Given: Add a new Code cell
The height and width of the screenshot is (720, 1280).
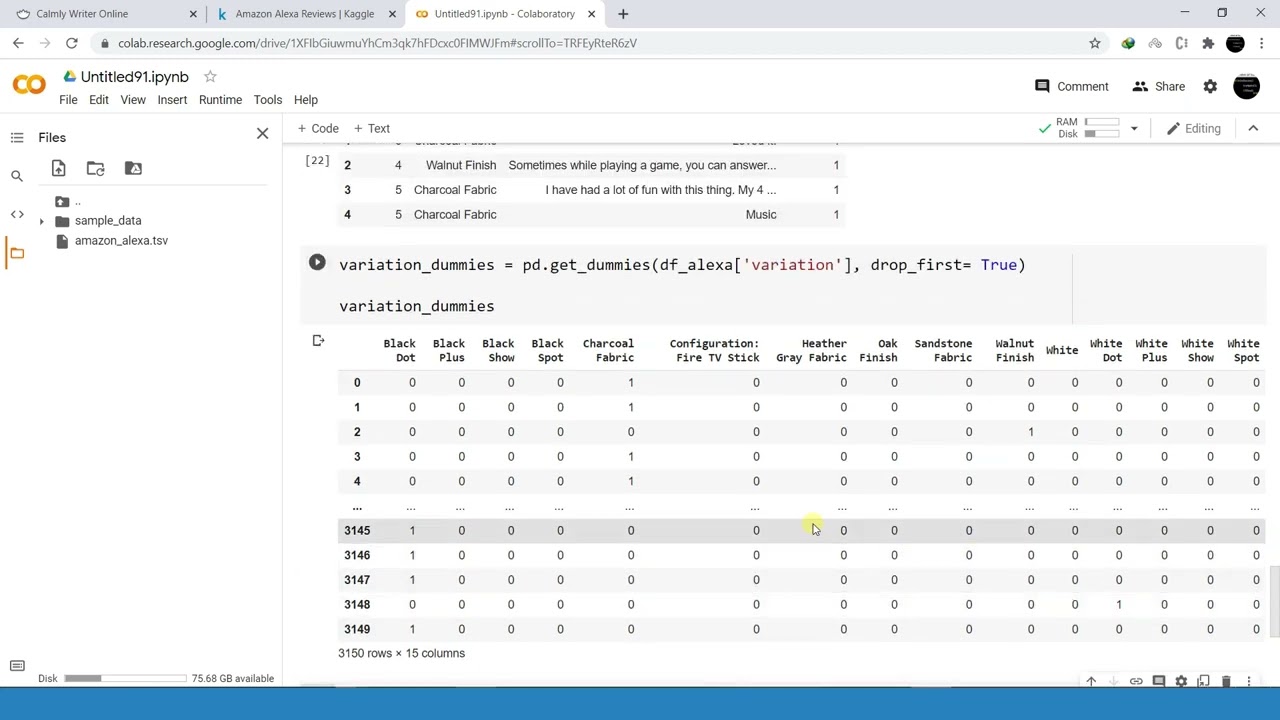Looking at the screenshot, I should pos(318,128).
